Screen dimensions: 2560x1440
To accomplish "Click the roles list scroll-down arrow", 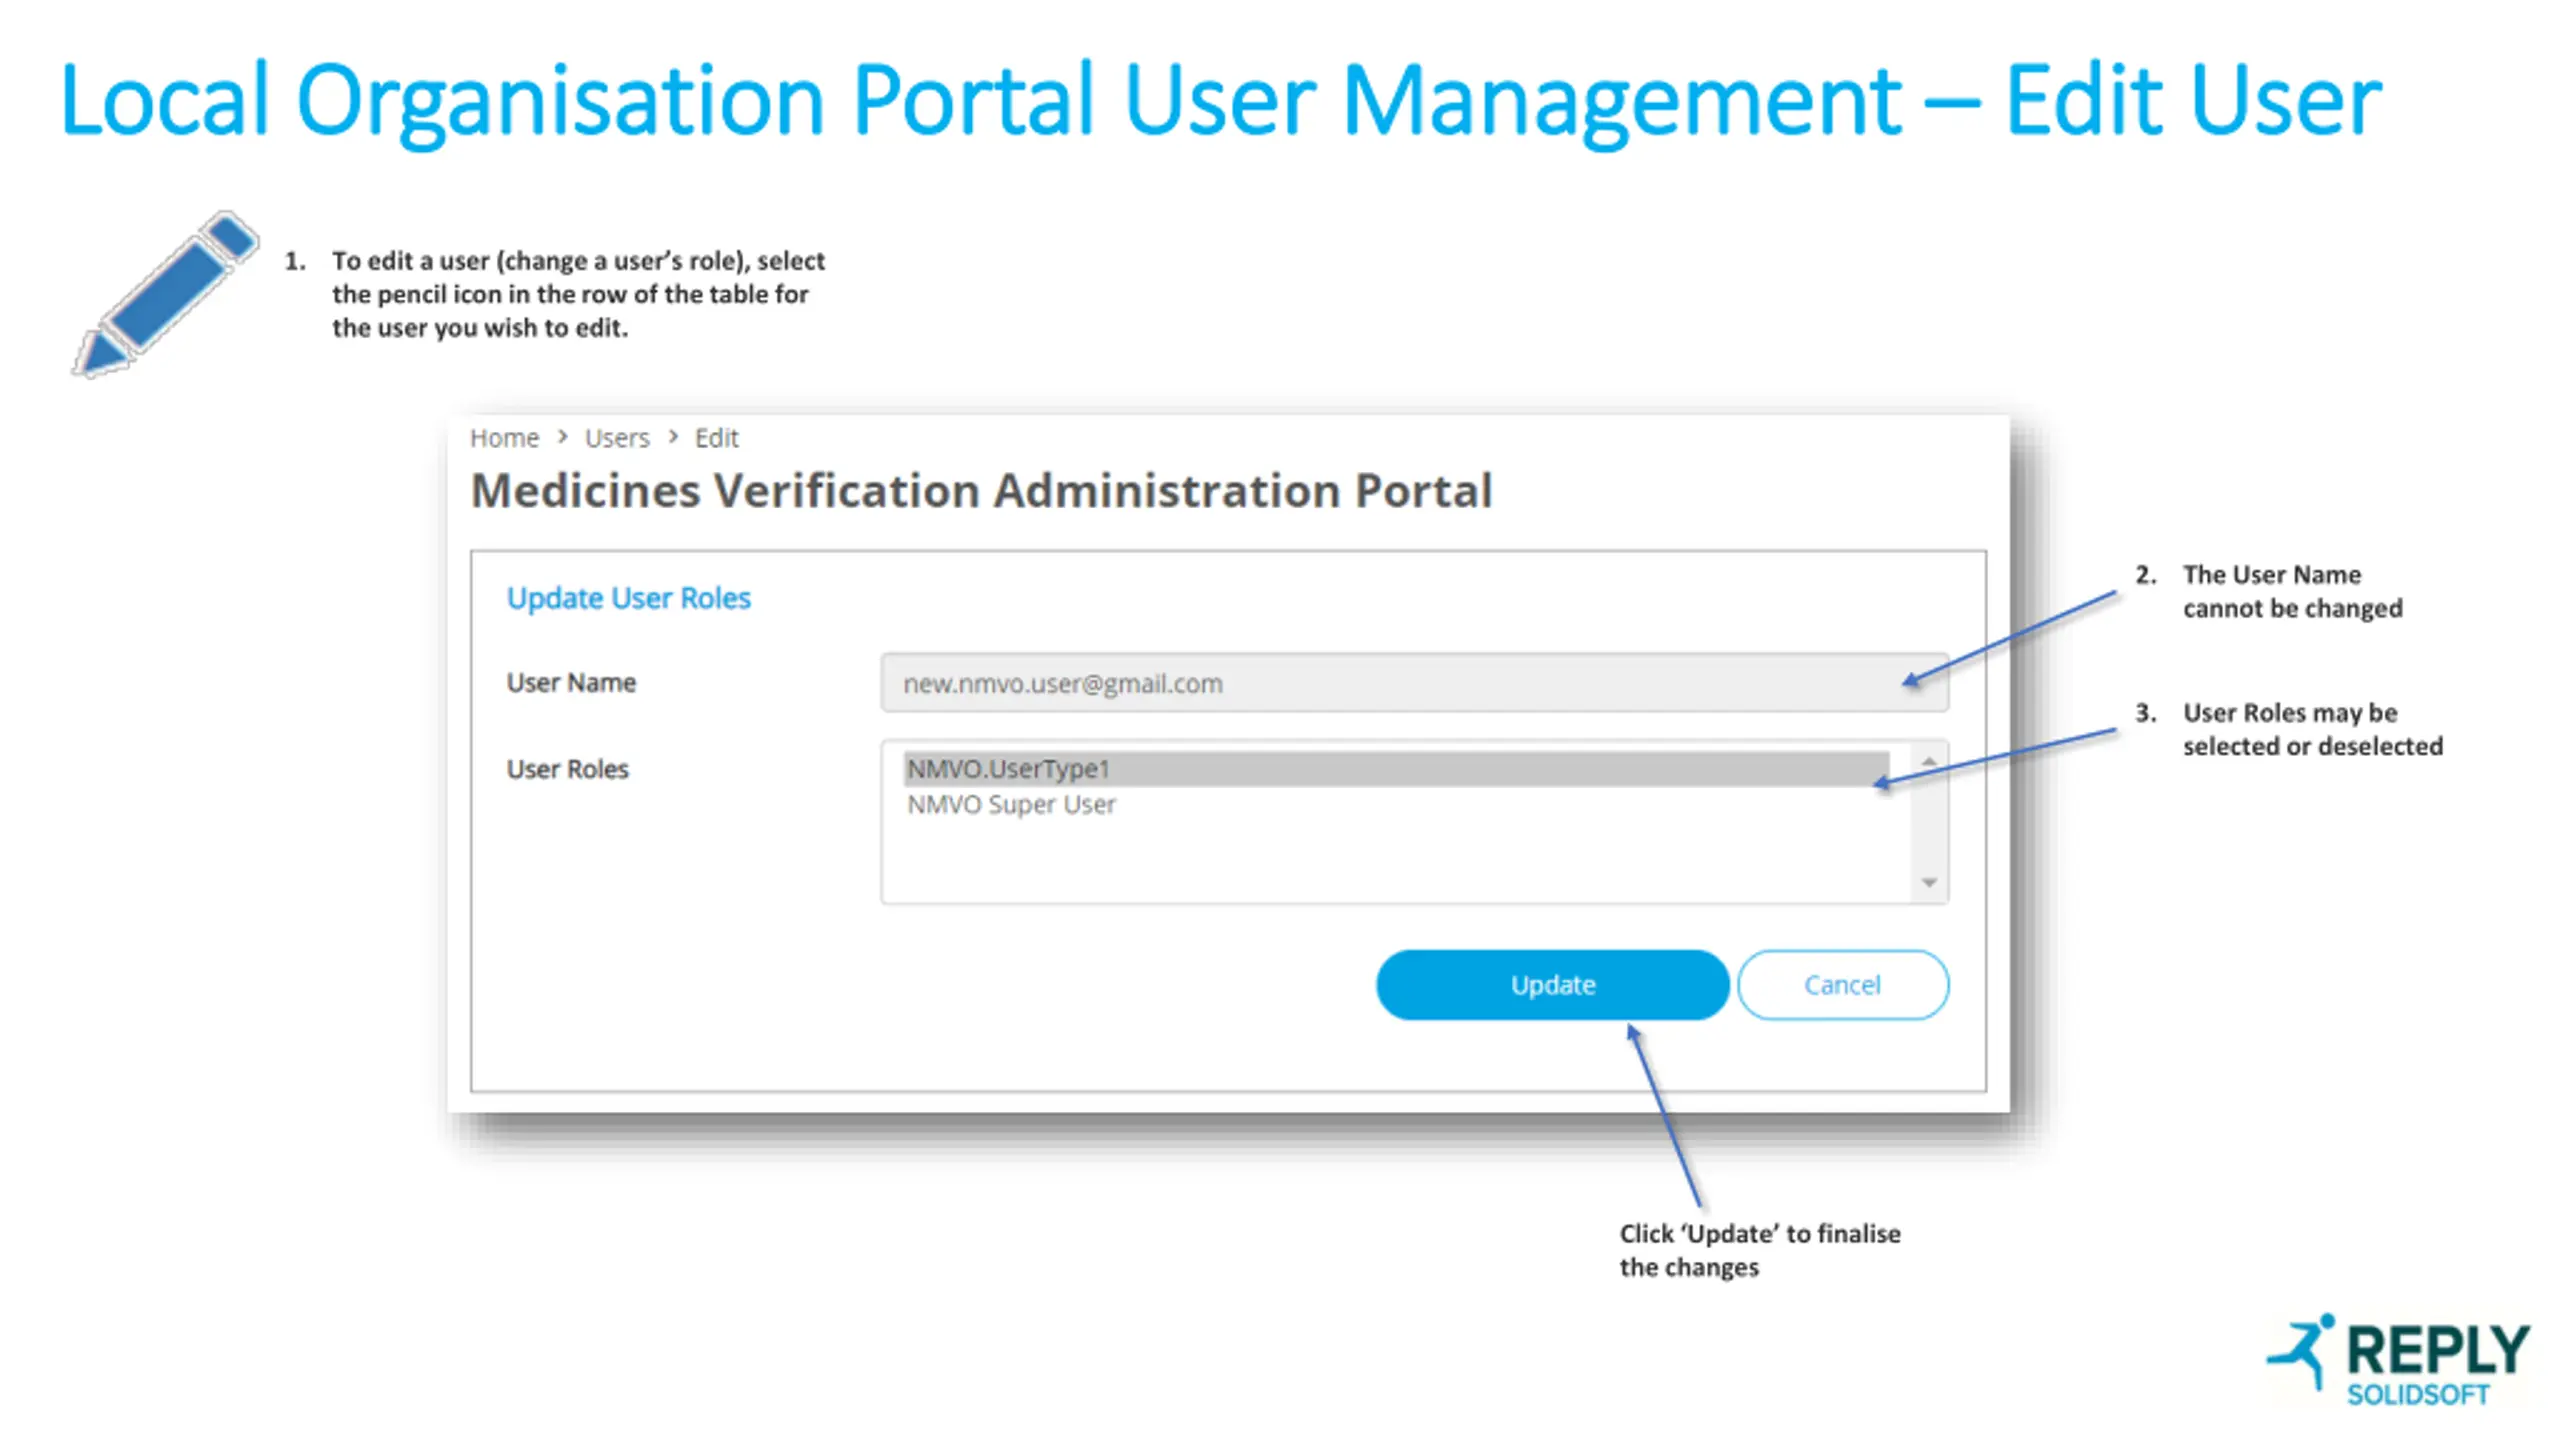I will point(1929,882).
